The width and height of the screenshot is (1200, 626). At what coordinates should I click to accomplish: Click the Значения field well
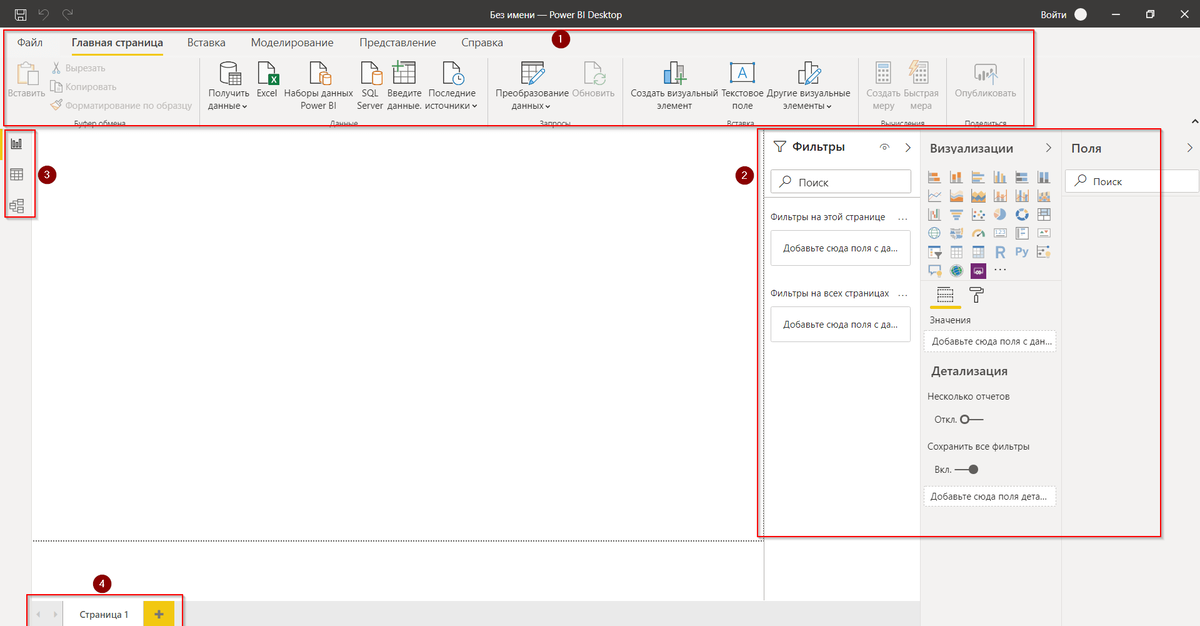990,341
